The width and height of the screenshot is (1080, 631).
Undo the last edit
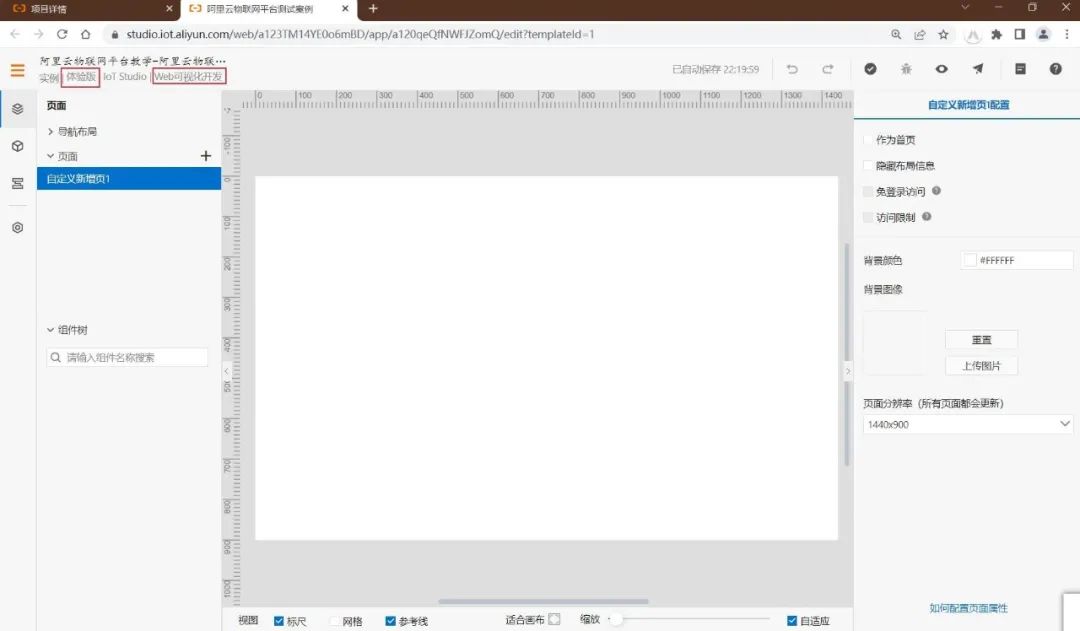pos(792,69)
